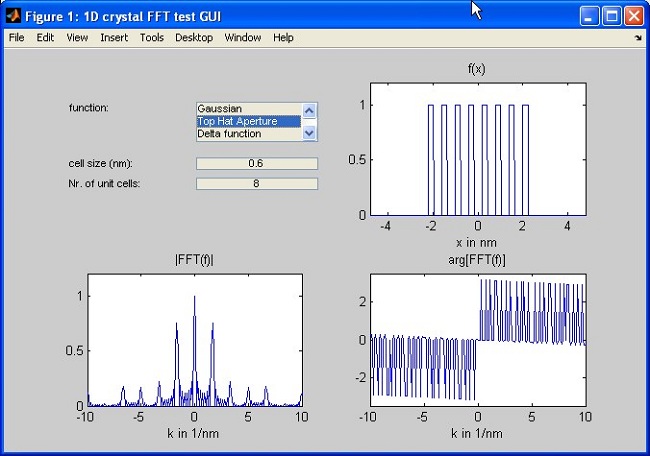Select Delta function in the list

(x=248, y=134)
